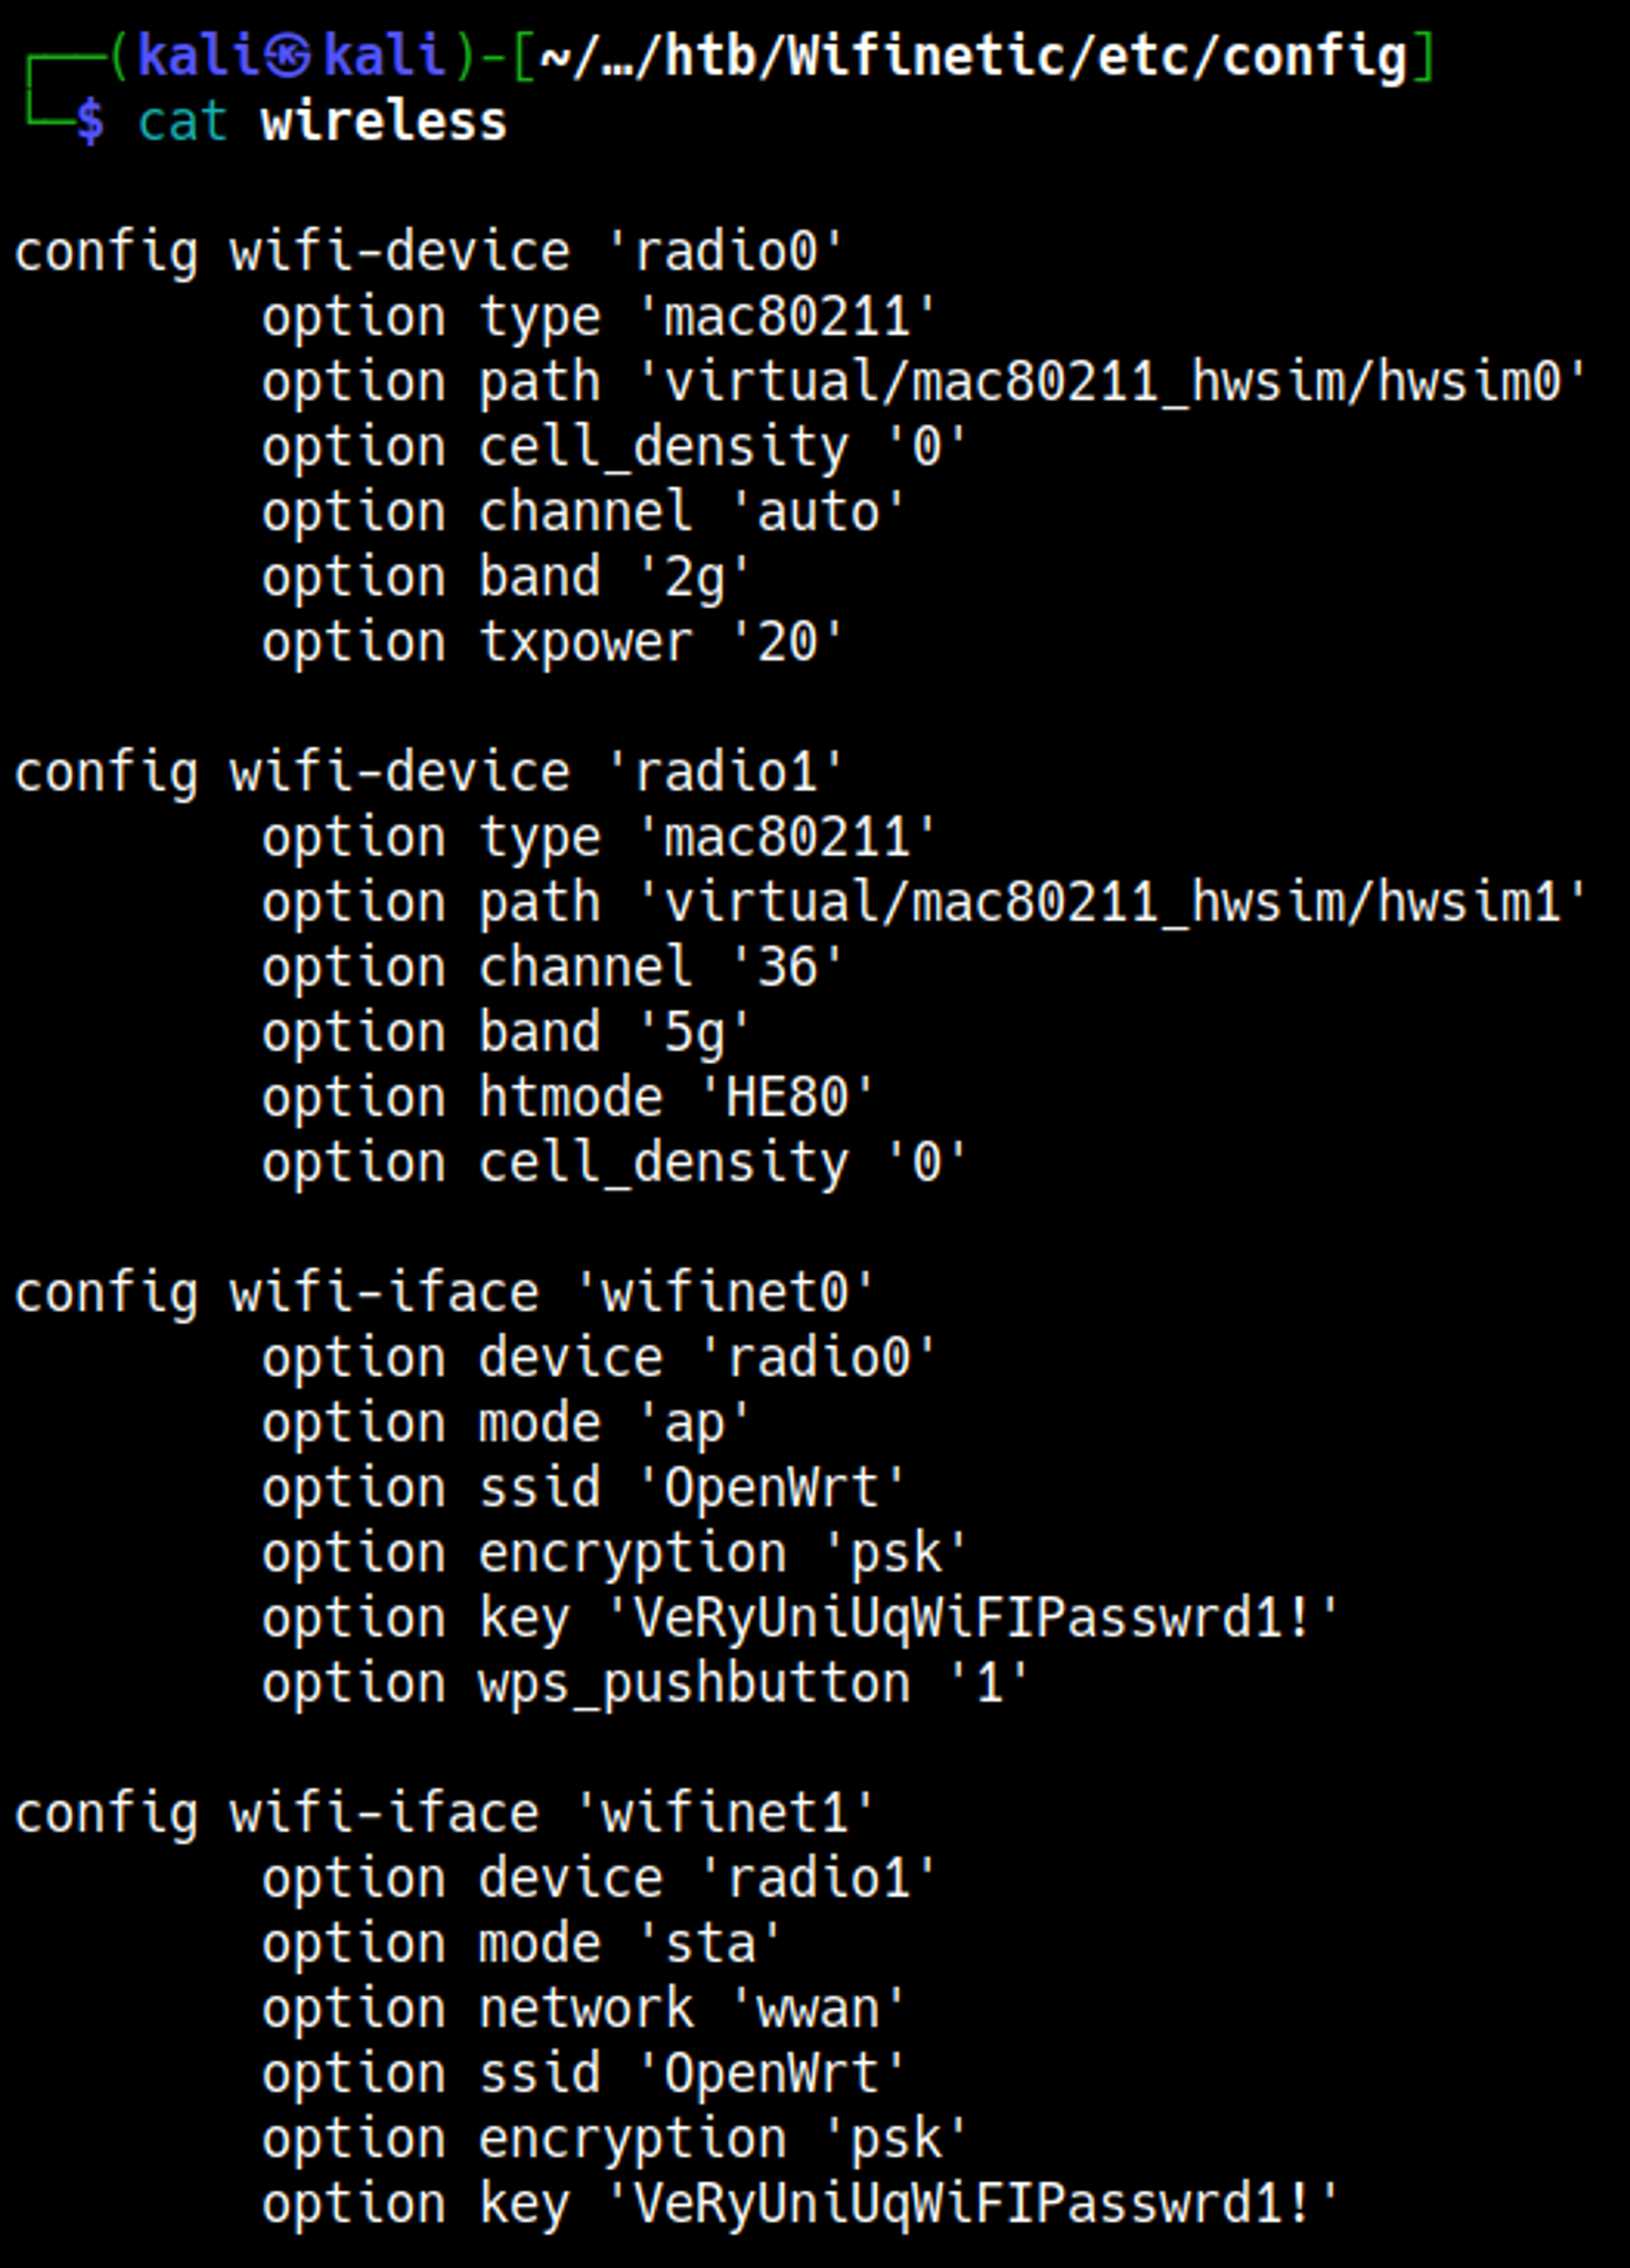Click the channel '36' option line

coord(552,967)
